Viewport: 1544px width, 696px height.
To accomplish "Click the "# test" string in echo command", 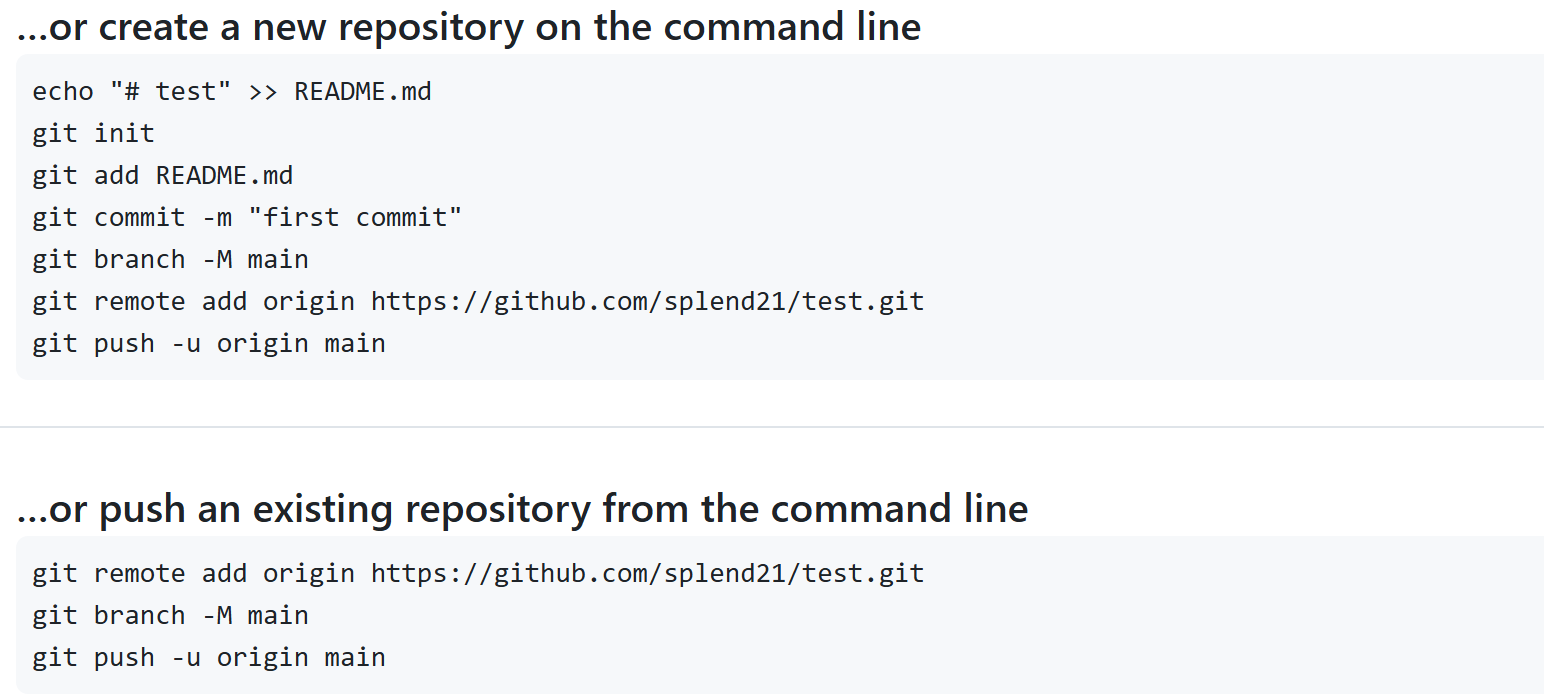I will click(171, 92).
